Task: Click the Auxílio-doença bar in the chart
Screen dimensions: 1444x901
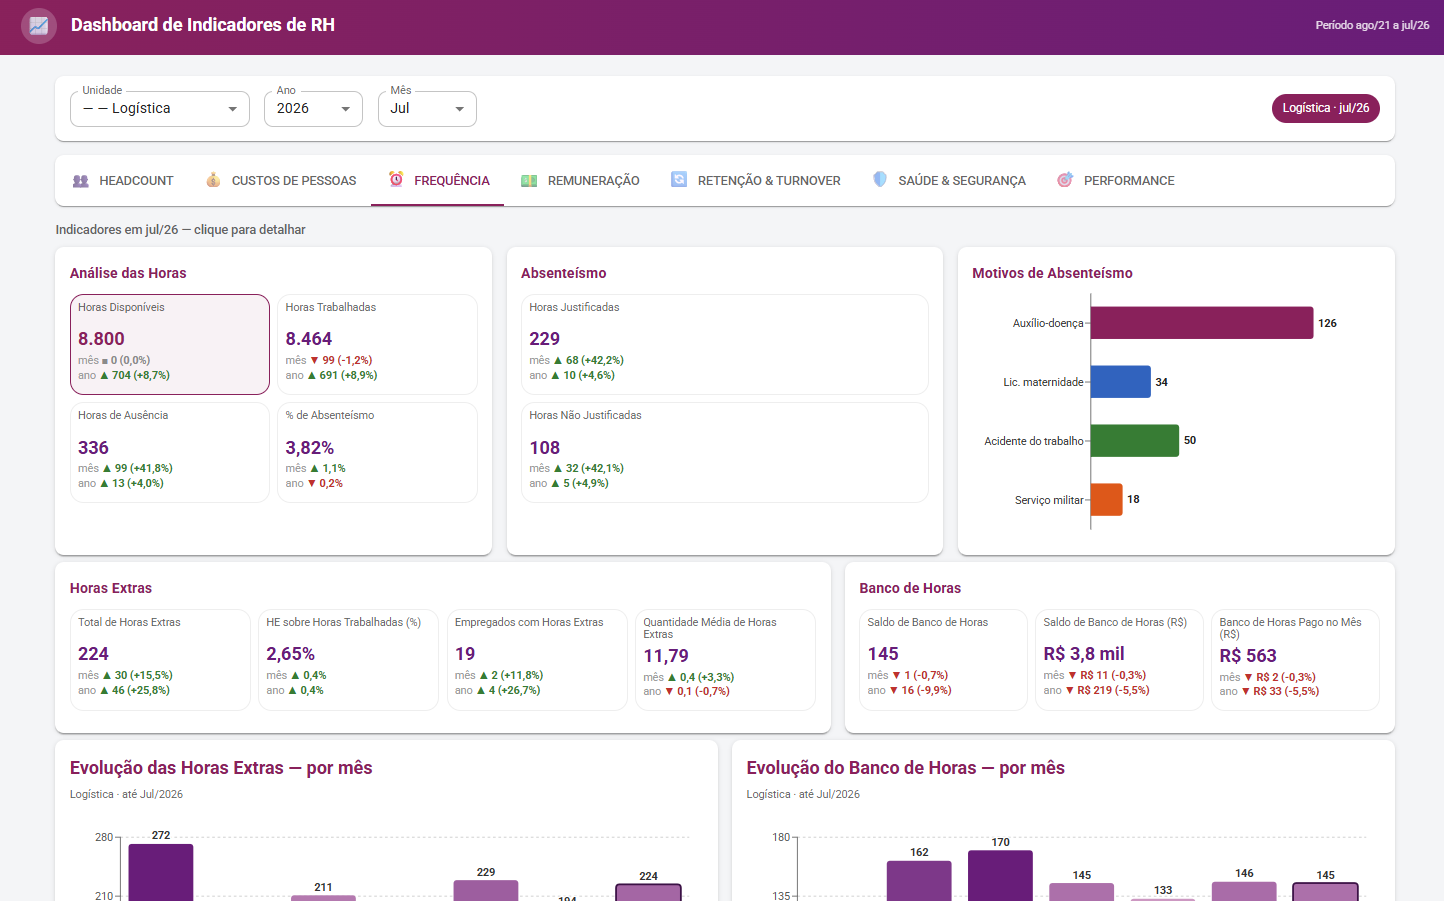Action: (x=1202, y=323)
